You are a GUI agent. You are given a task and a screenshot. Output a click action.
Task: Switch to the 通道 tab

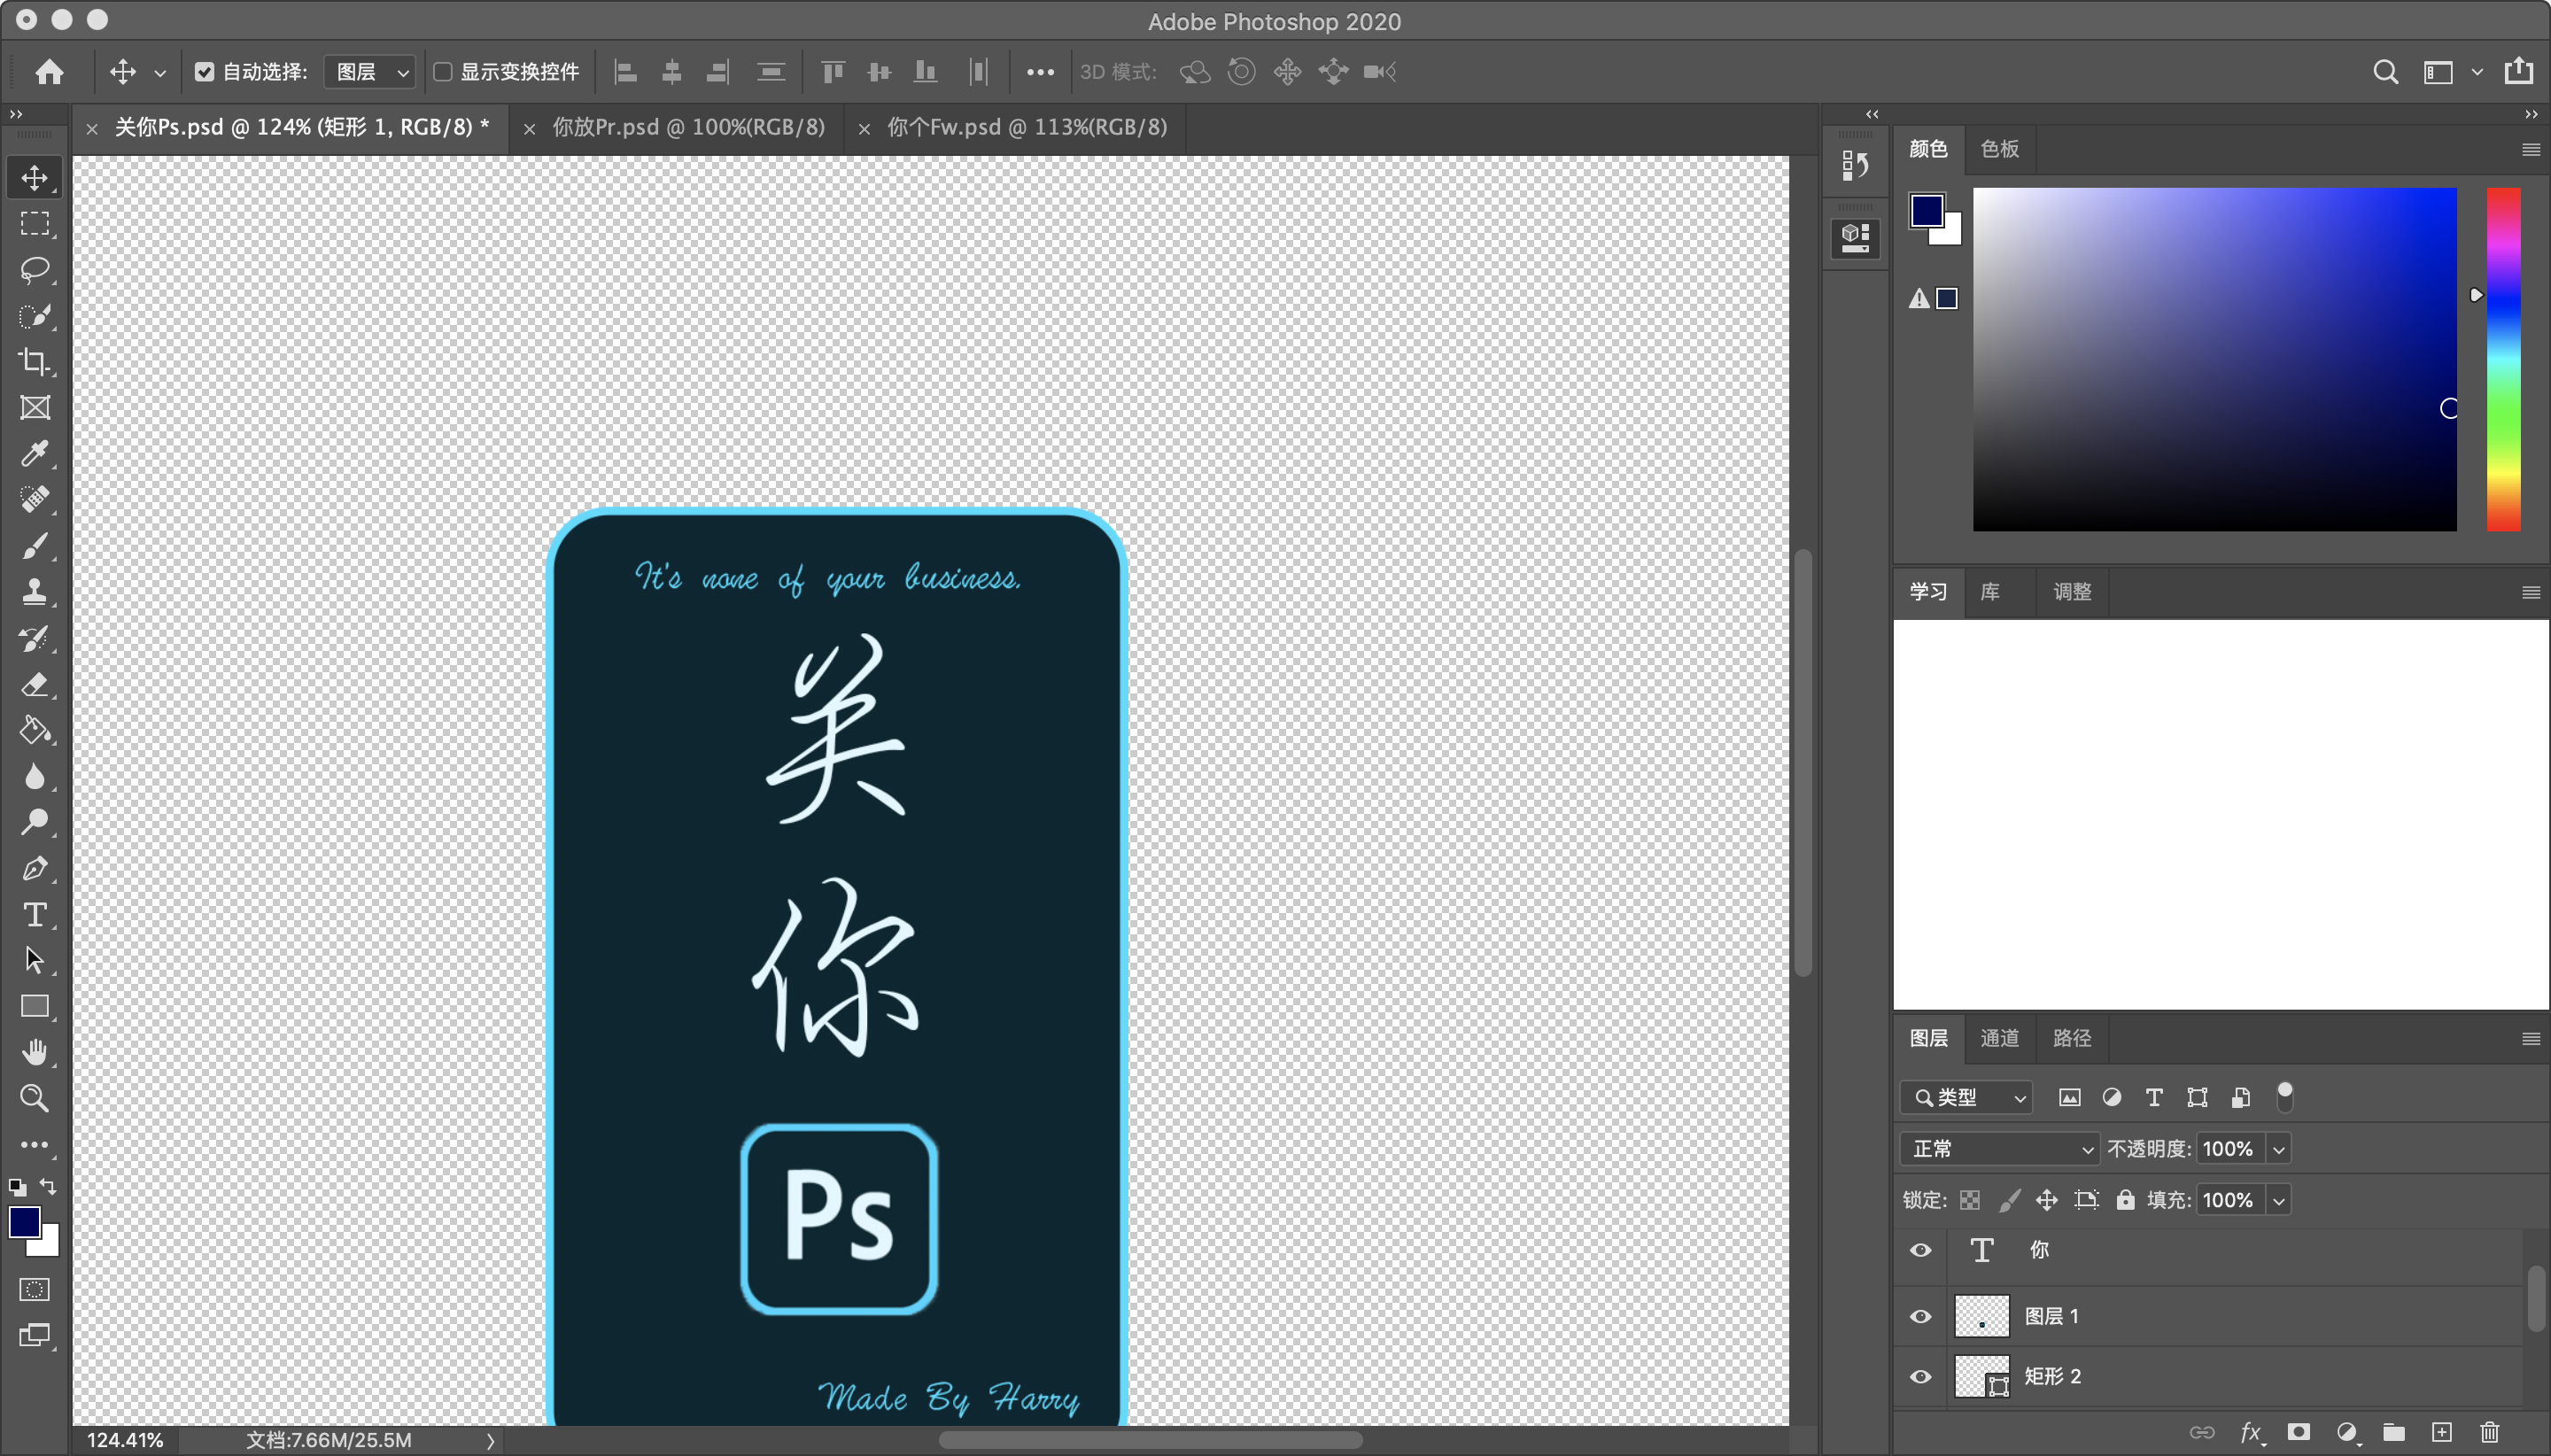tap(2000, 1038)
